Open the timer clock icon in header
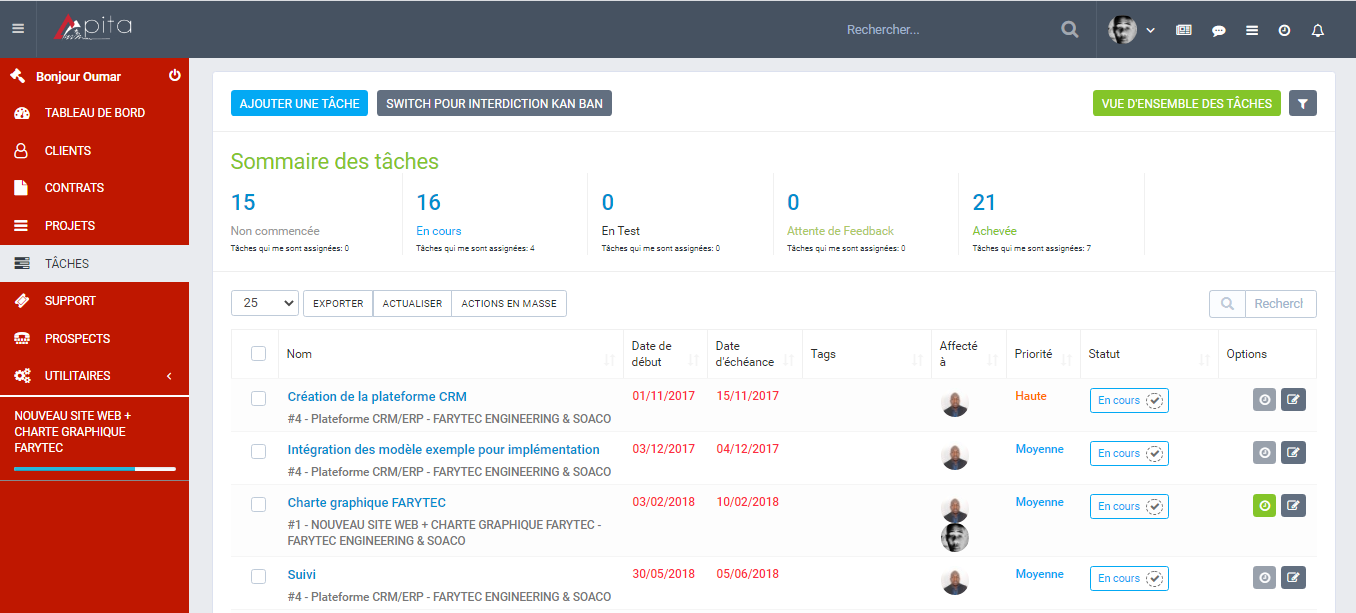This screenshot has width=1356, height=613. (x=1285, y=31)
